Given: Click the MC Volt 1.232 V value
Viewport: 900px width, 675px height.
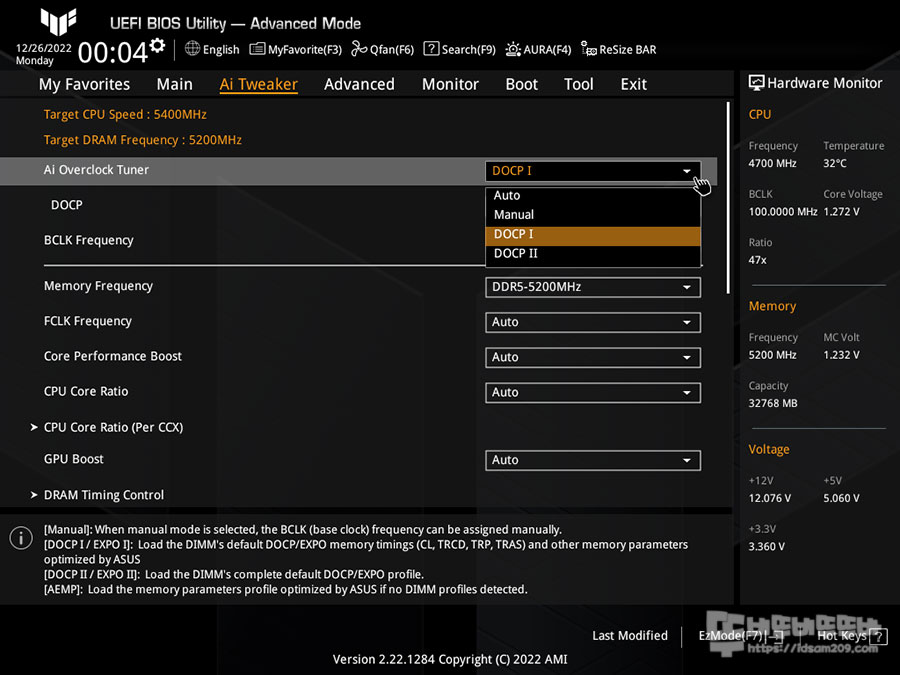Looking at the screenshot, I should point(841,355).
